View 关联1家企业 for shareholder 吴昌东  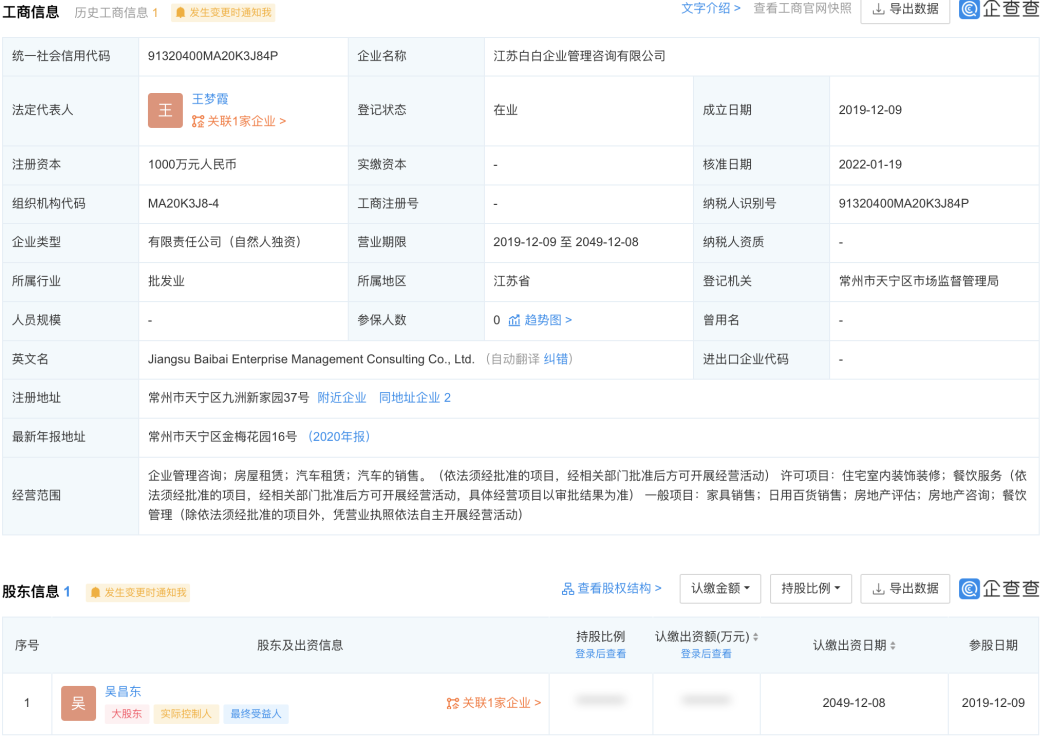[x=494, y=703]
